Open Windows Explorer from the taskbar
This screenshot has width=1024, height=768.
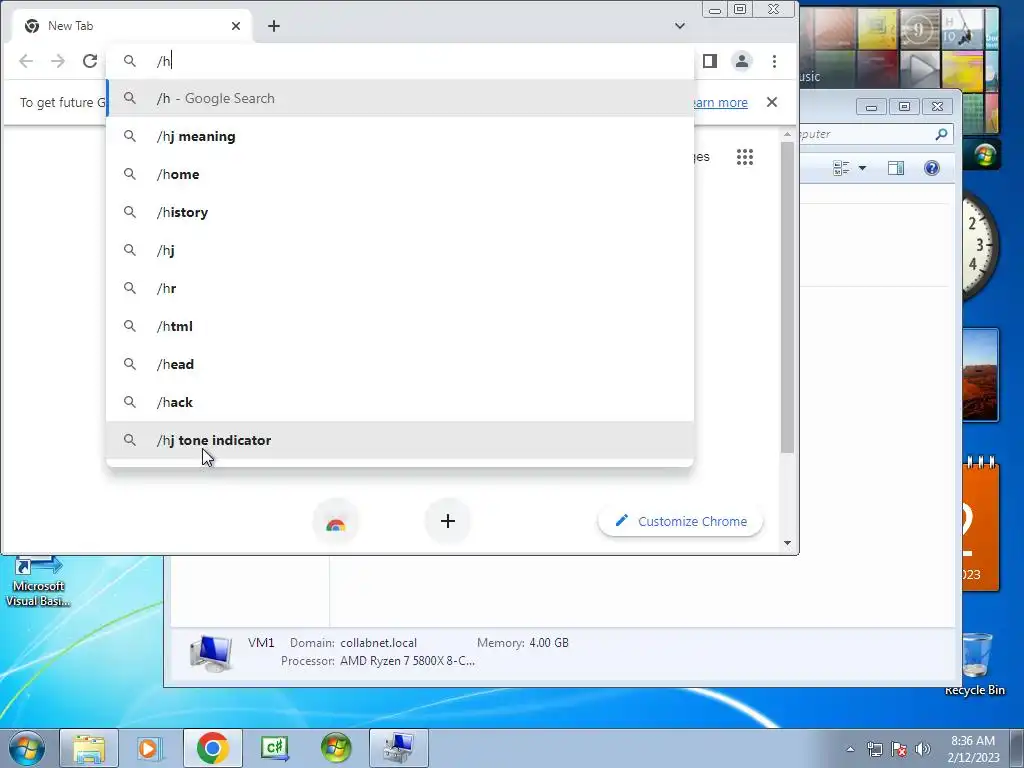(89, 748)
